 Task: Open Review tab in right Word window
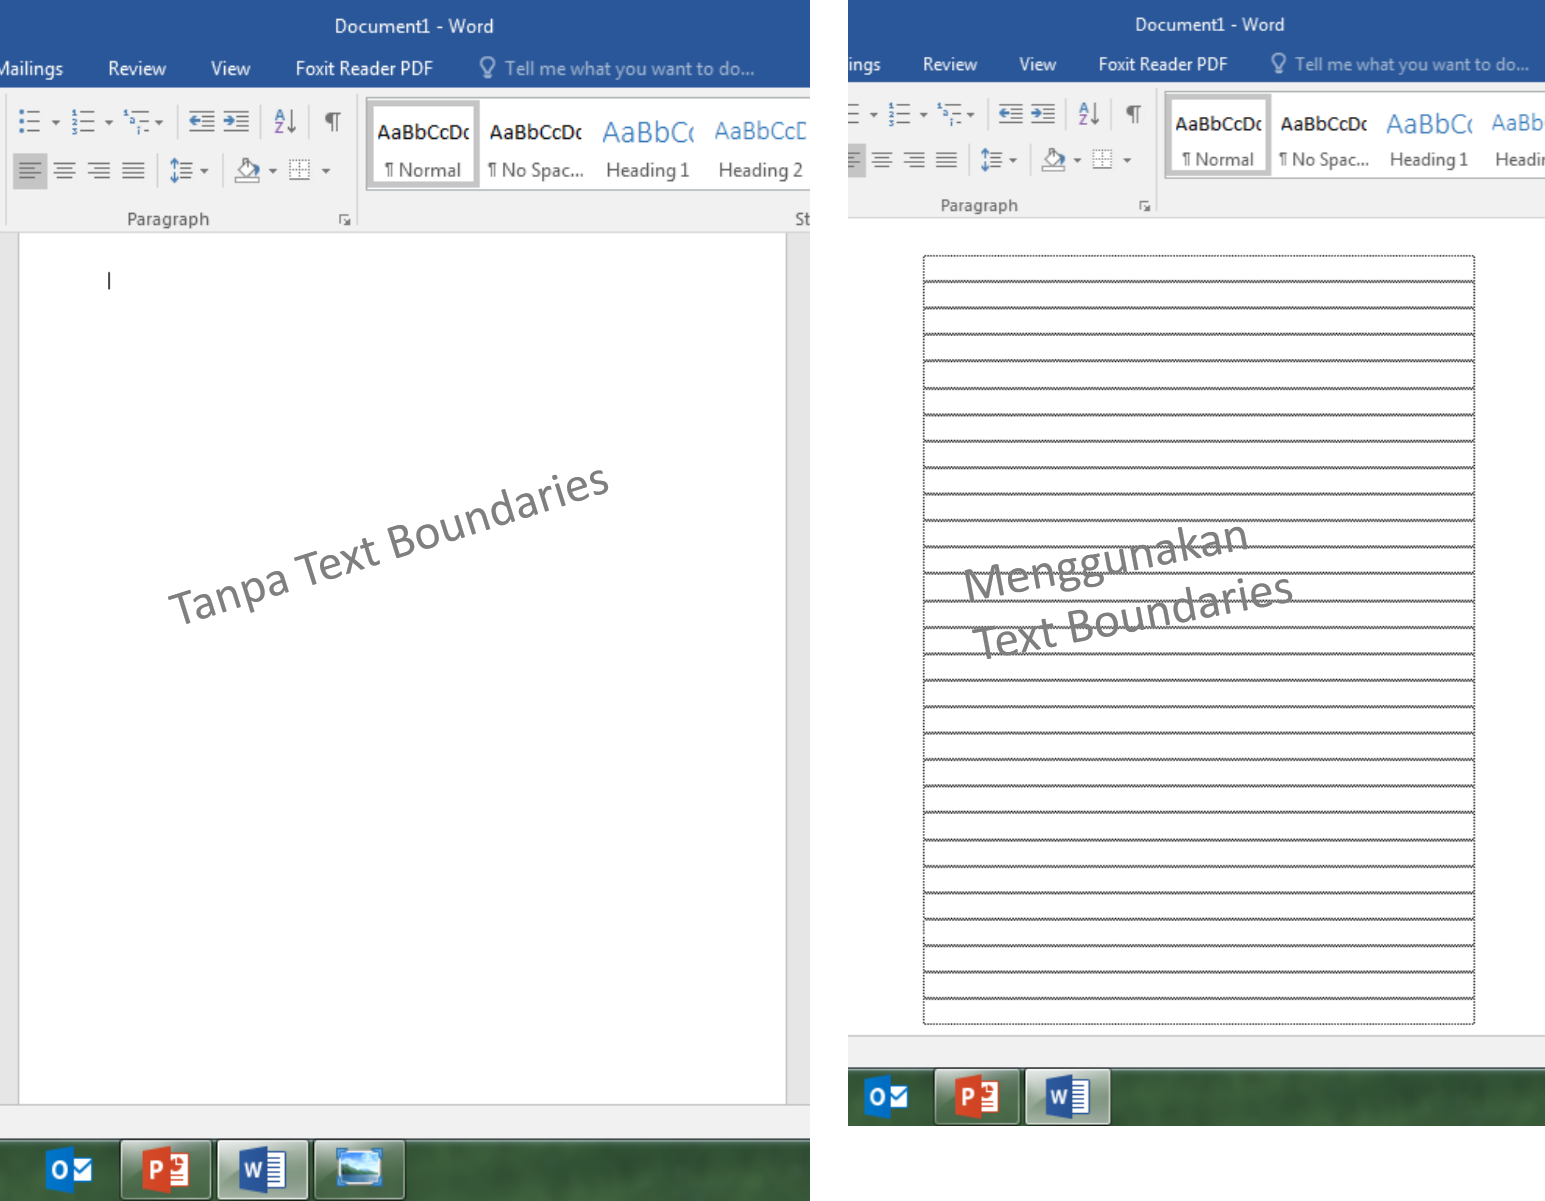950,64
